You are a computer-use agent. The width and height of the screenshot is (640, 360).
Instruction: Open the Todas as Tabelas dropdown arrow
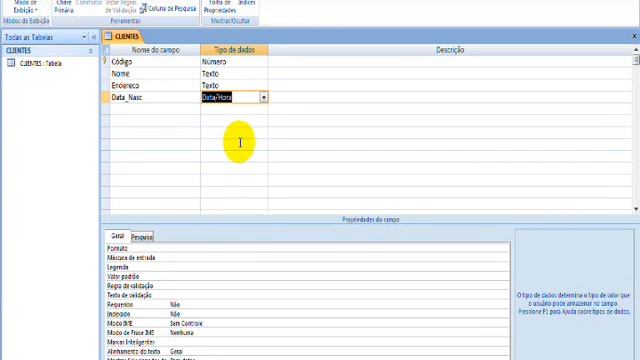coord(84,37)
